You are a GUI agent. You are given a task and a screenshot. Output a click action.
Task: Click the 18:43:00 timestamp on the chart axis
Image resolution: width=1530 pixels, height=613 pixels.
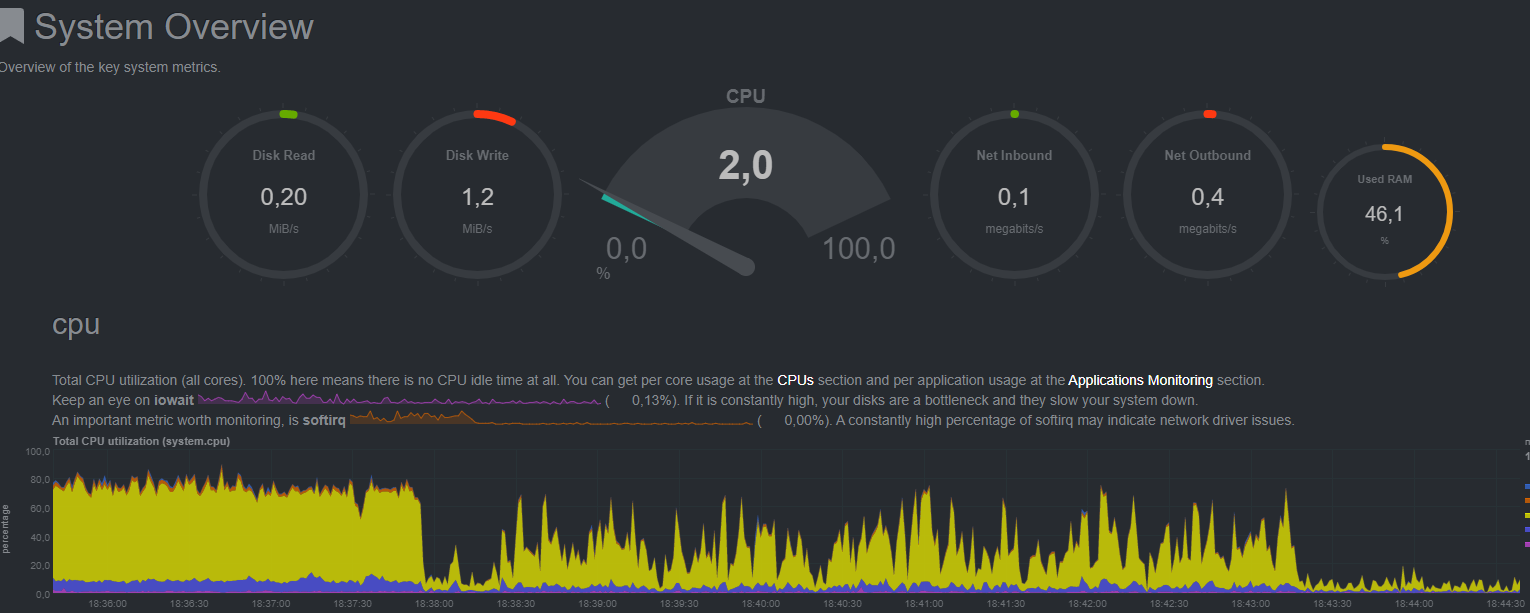[1250, 604]
